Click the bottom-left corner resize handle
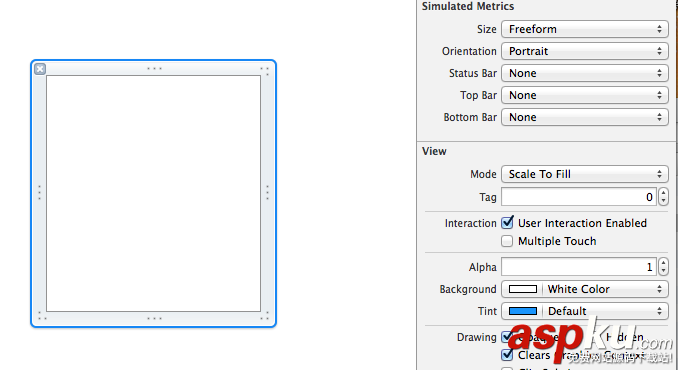678x370 pixels. pos(42,316)
